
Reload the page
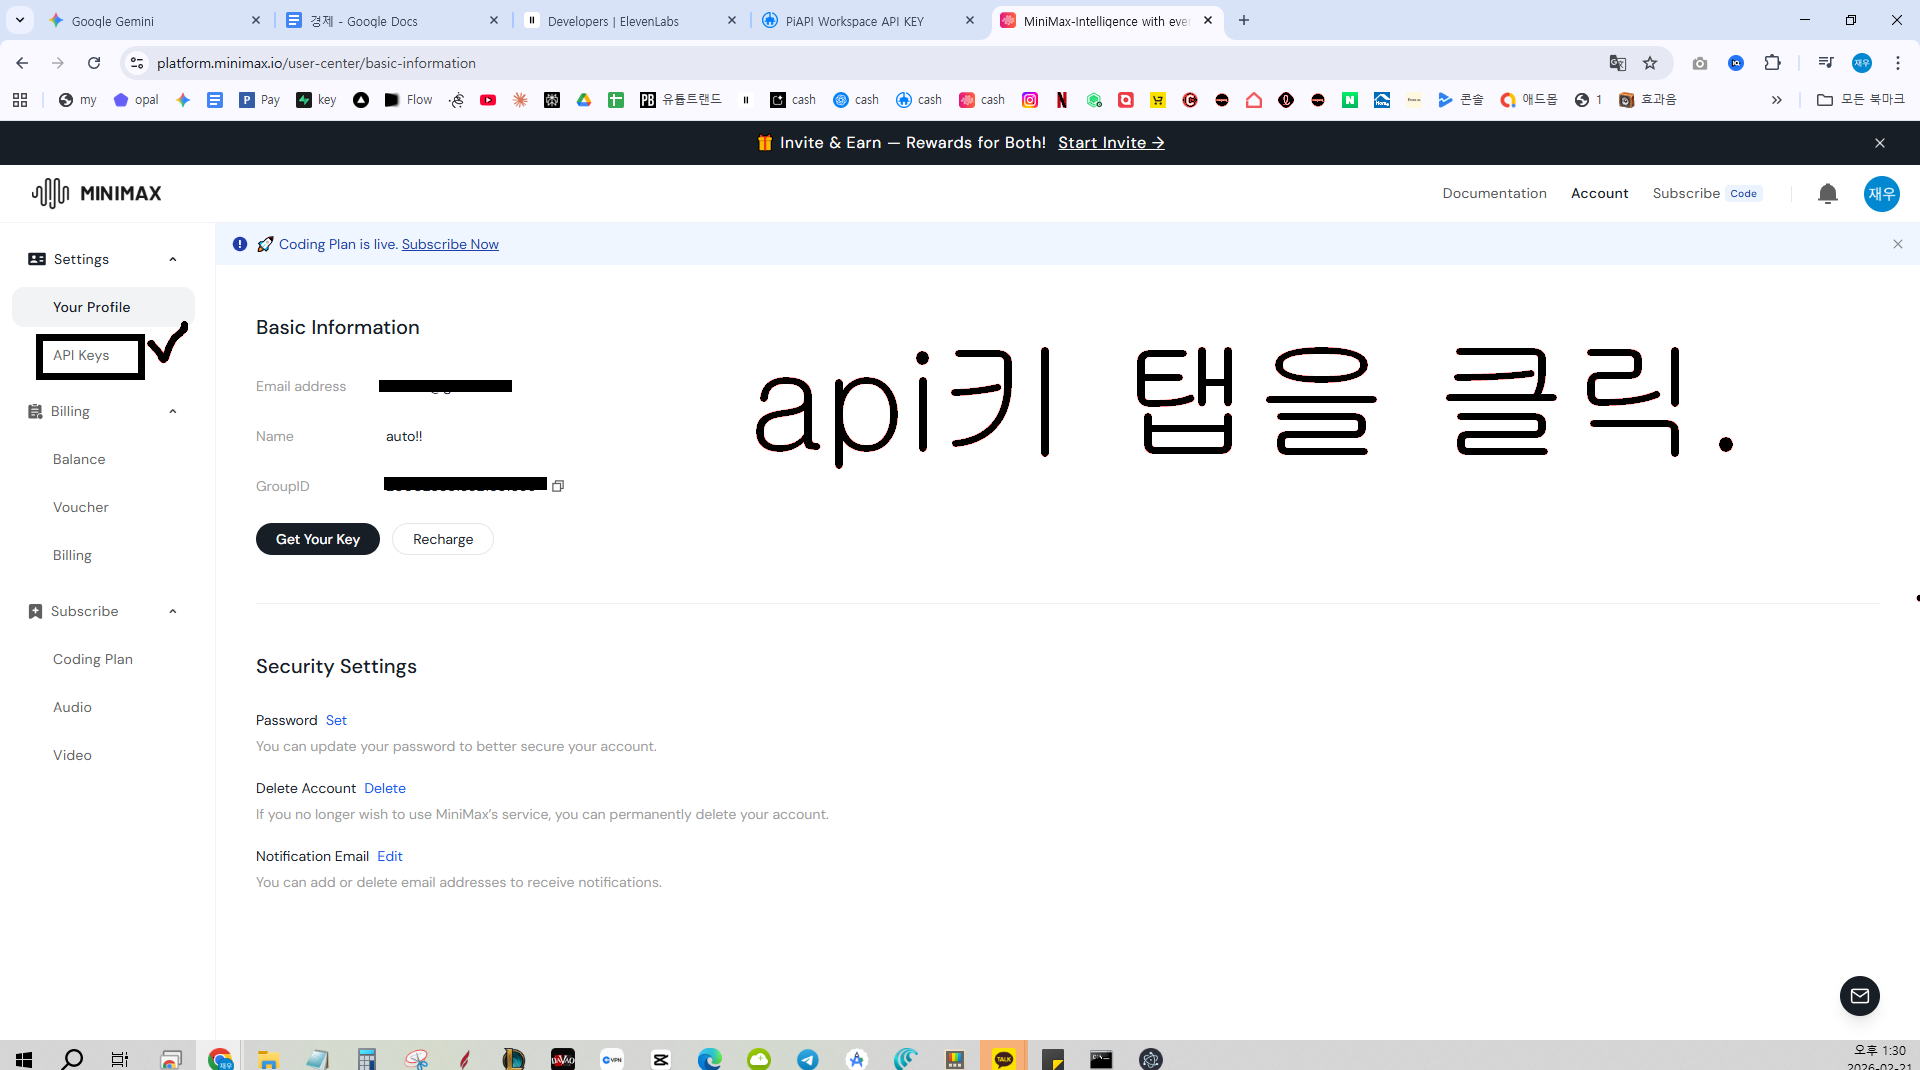(94, 63)
